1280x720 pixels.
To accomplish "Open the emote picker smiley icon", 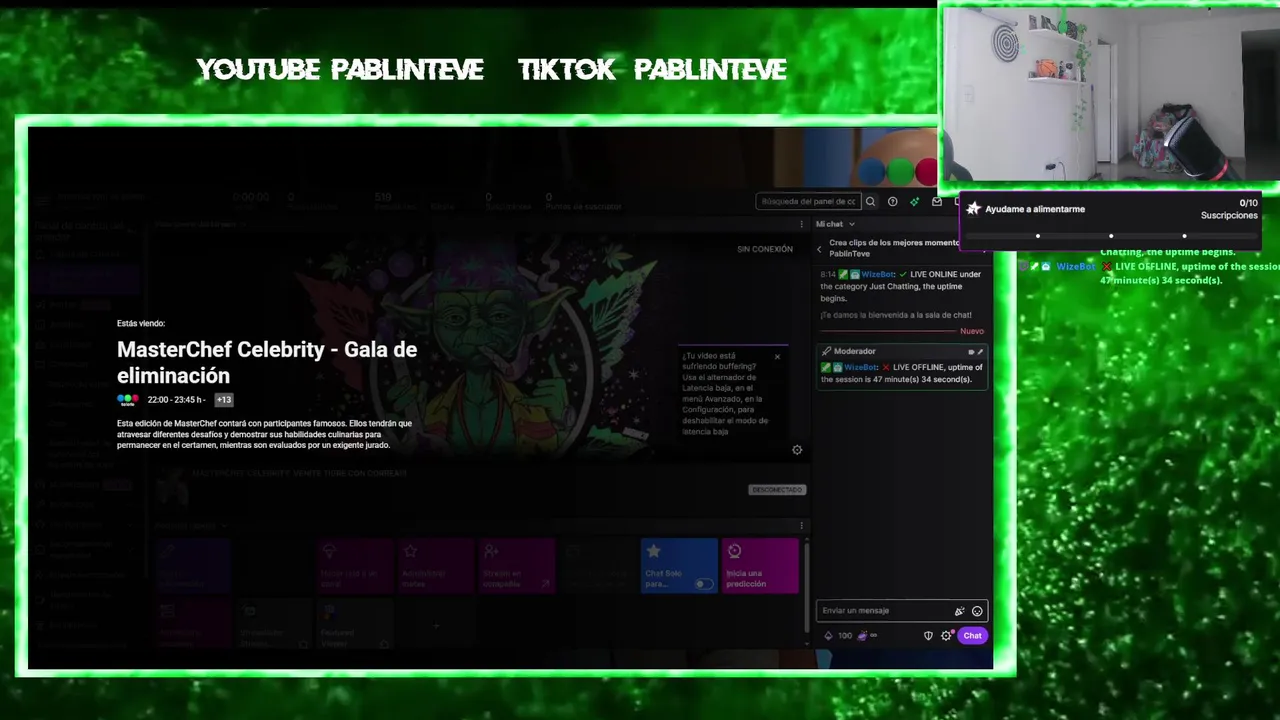I will pyautogui.click(x=977, y=611).
